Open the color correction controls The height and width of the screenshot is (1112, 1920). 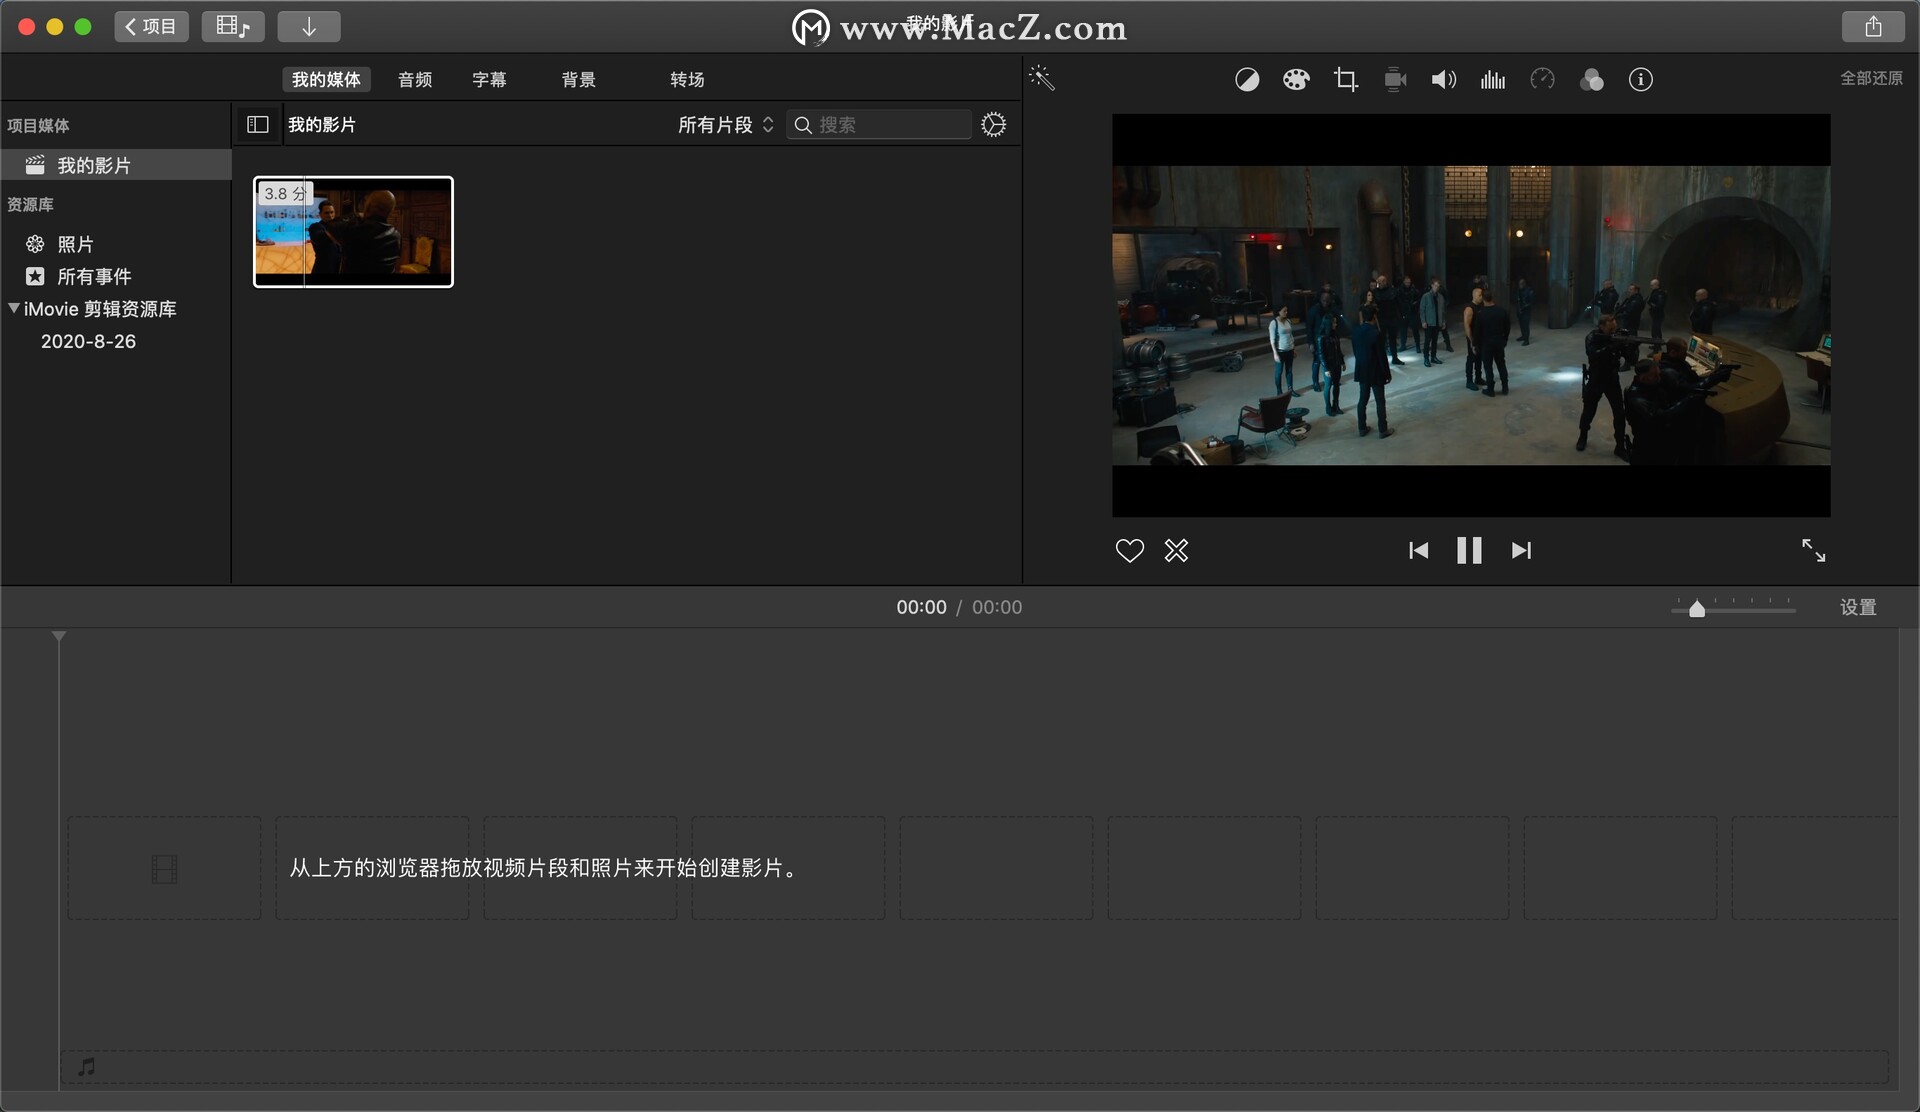1296,79
